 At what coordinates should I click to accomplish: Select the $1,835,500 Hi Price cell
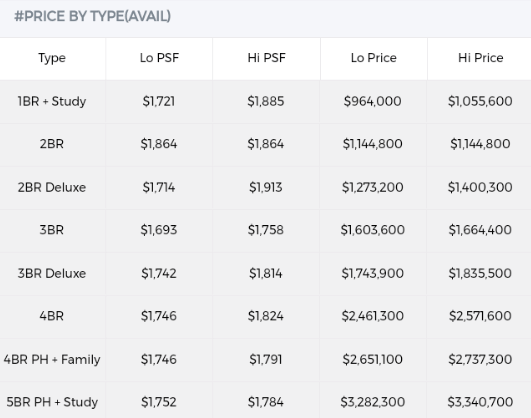(480, 273)
